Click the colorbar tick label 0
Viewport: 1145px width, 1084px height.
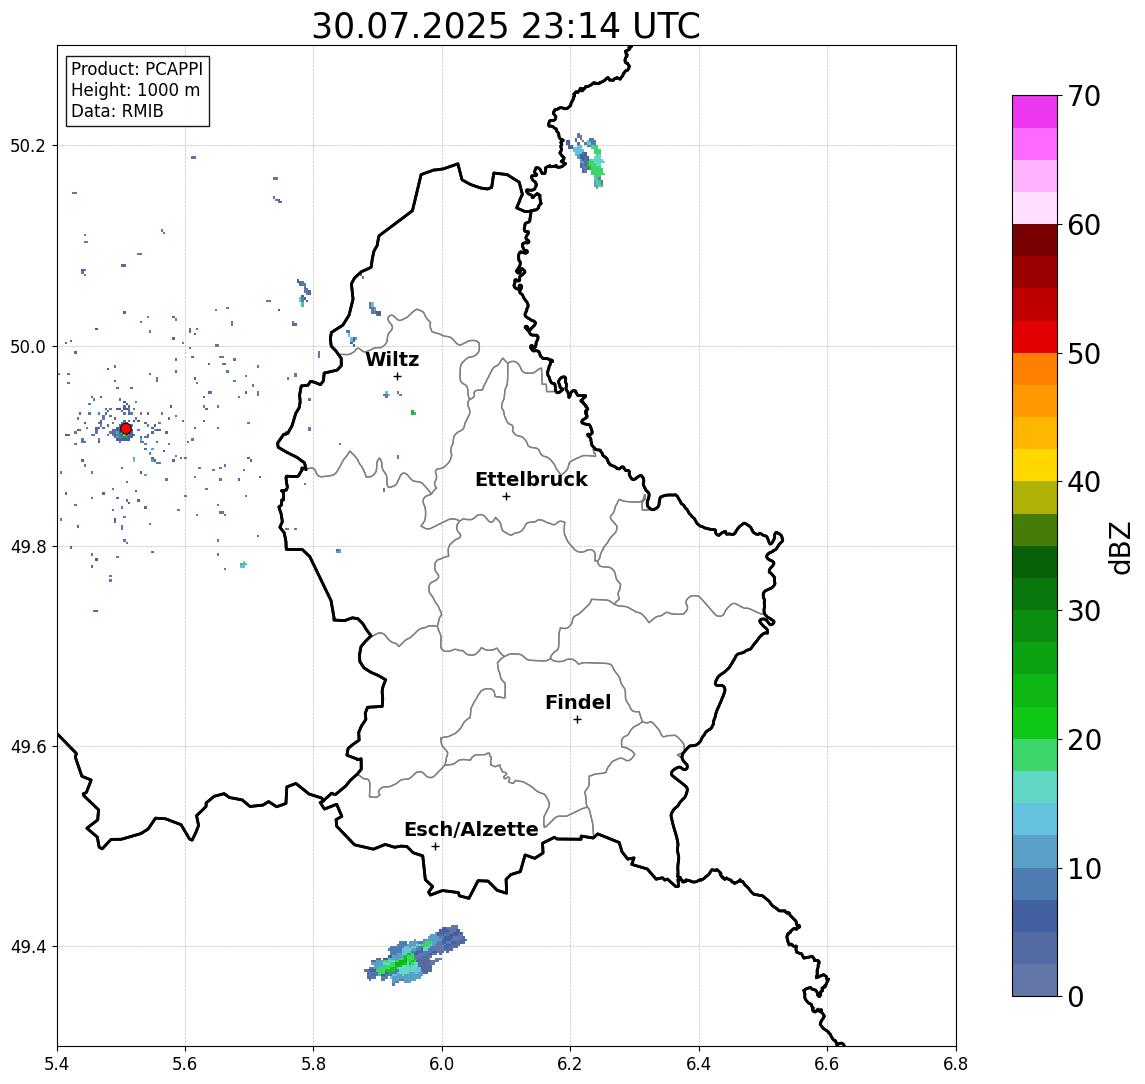[x=1076, y=996]
